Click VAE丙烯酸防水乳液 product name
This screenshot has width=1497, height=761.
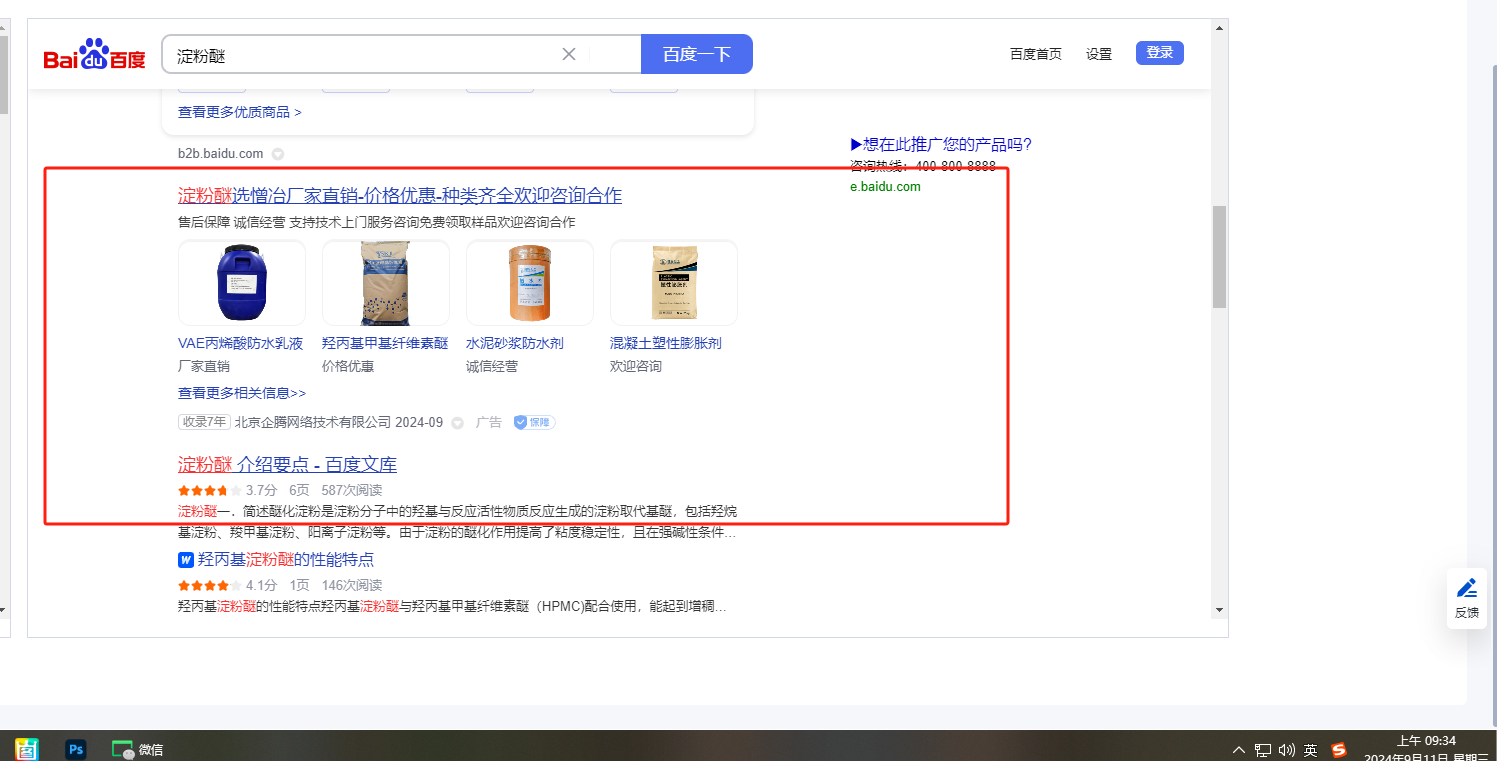click(x=240, y=343)
